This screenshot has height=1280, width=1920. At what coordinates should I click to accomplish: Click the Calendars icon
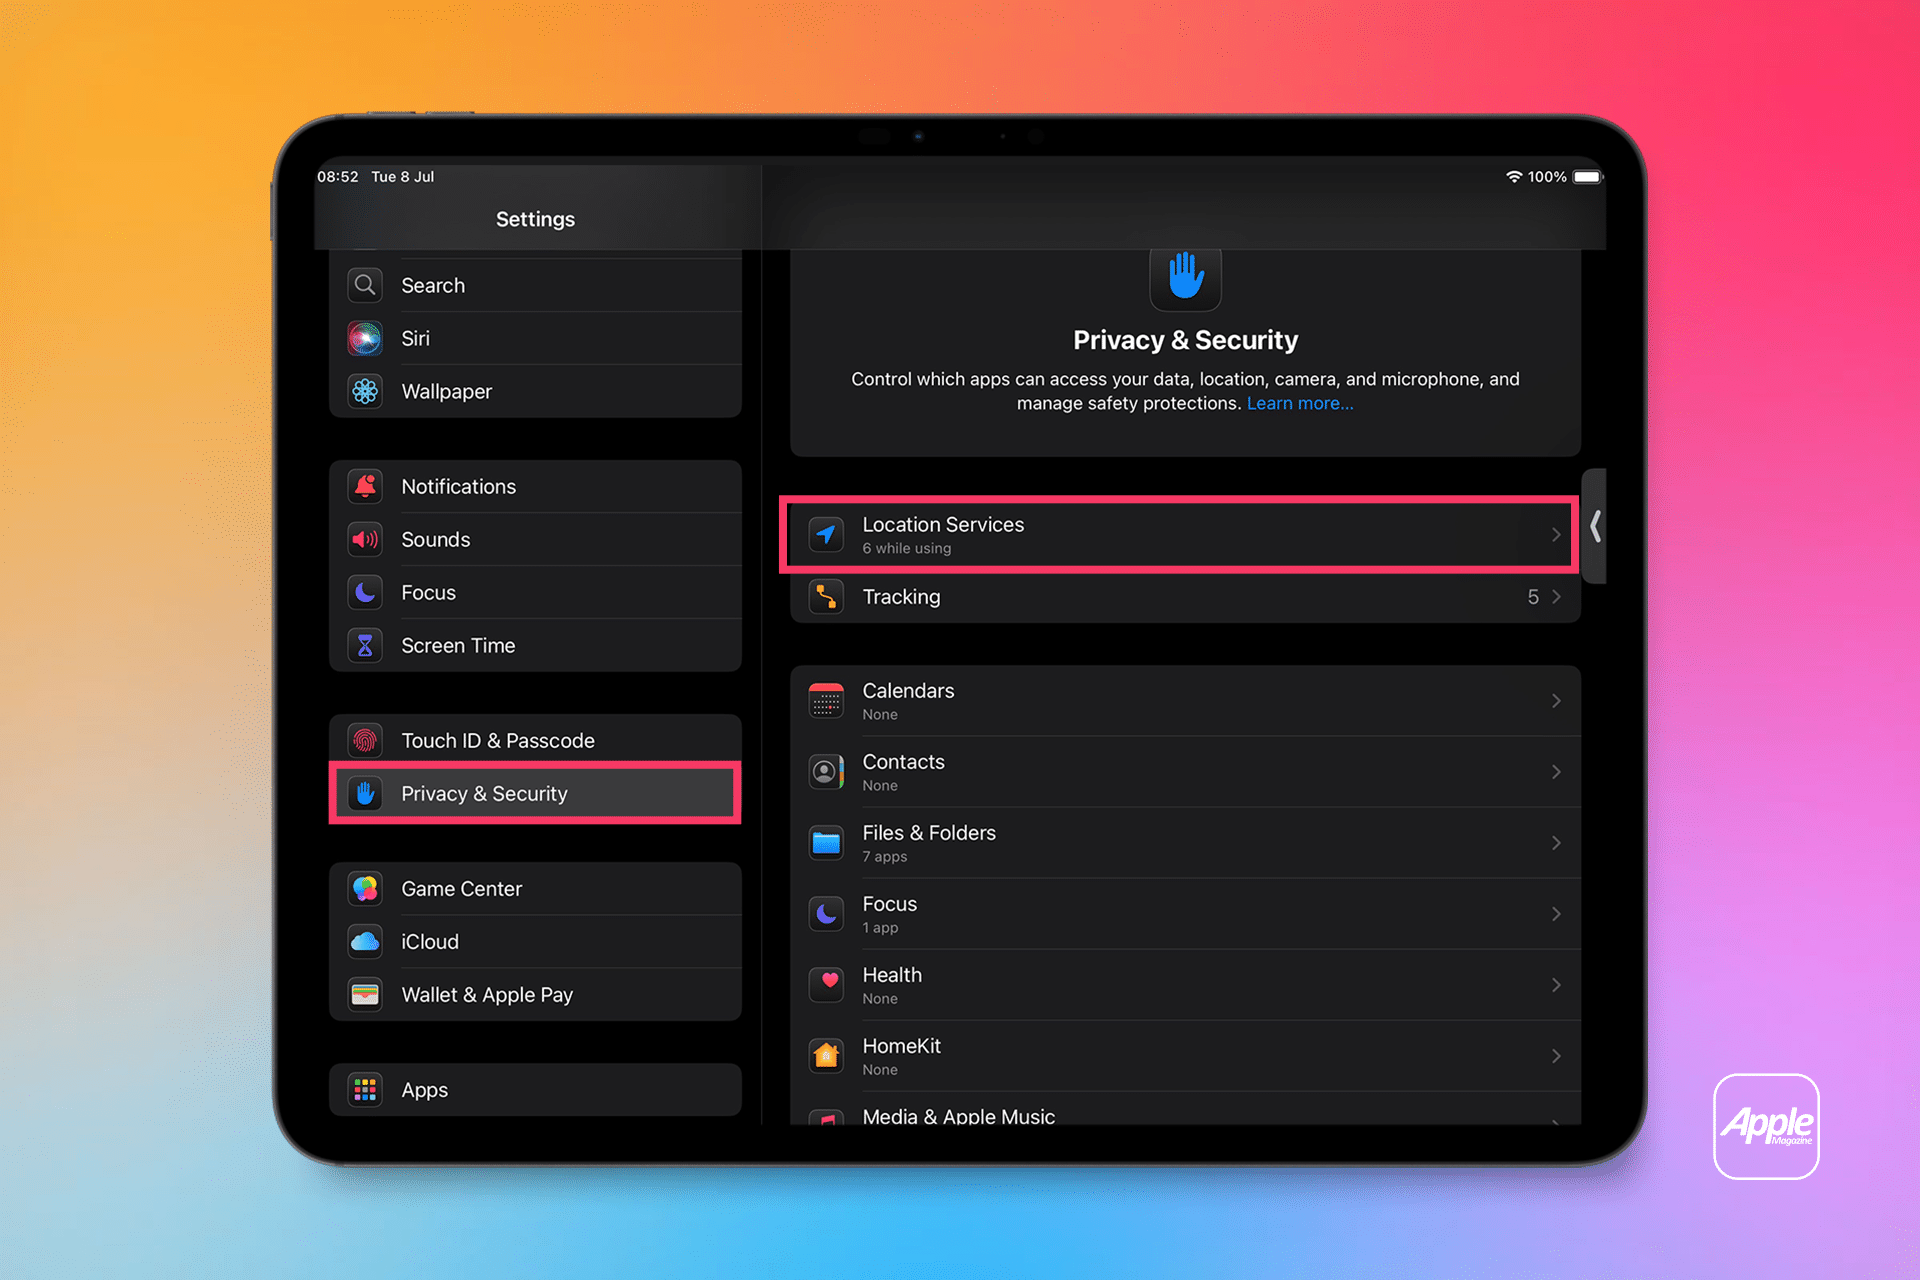click(826, 701)
